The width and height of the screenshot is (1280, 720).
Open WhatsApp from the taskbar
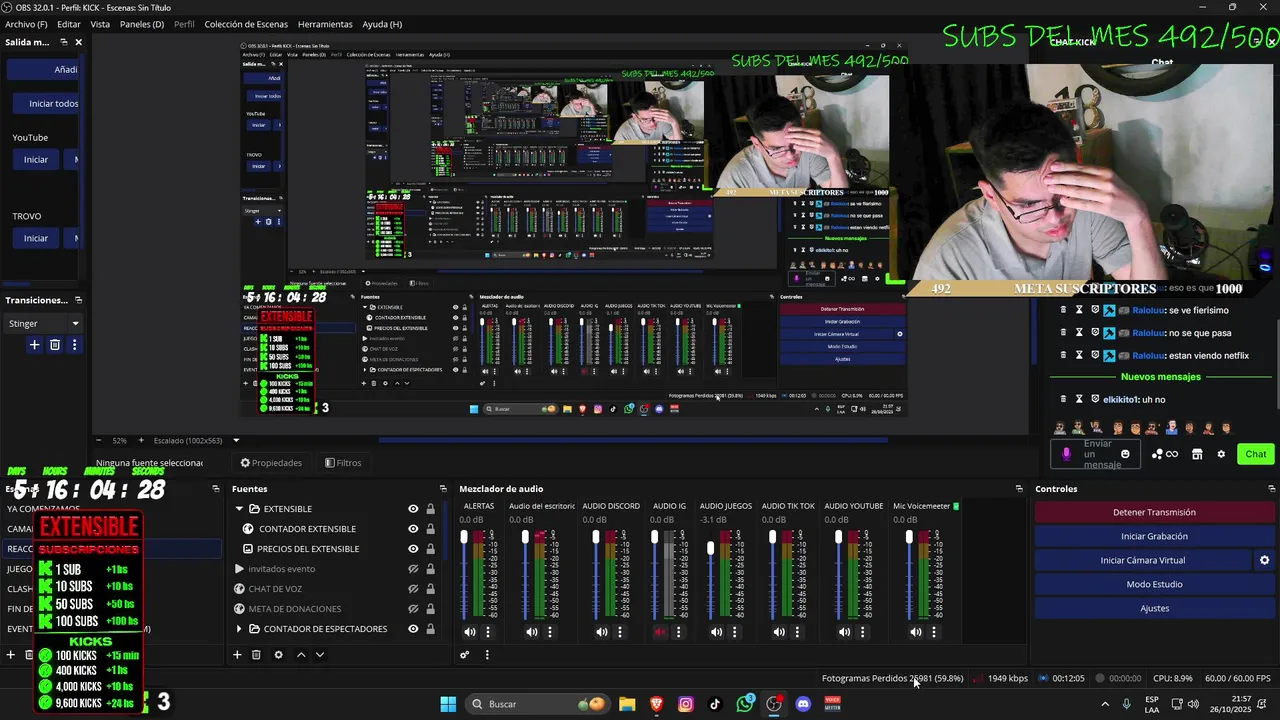click(745, 704)
